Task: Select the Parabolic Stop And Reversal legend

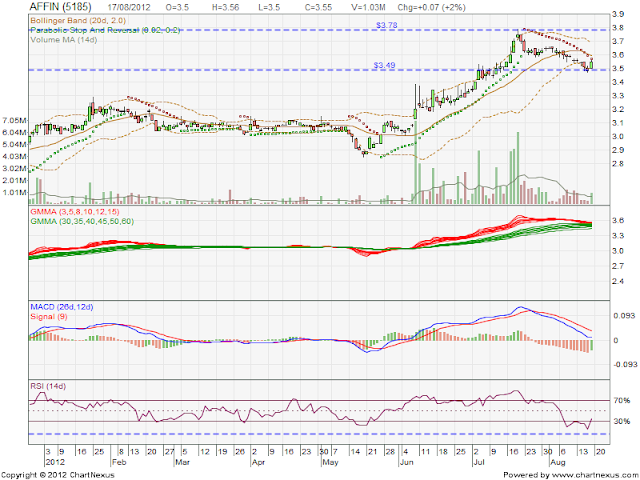Action: pos(105,30)
